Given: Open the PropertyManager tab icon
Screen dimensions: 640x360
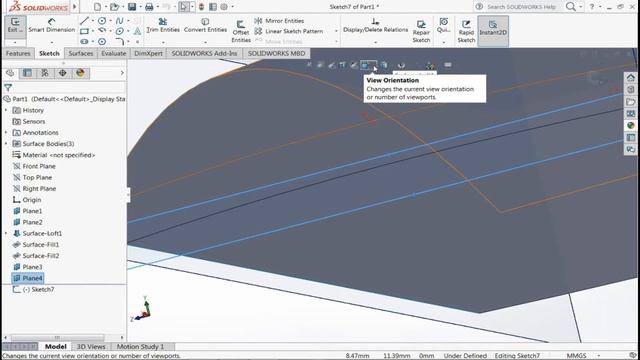Looking at the screenshot, I should 27,73.
